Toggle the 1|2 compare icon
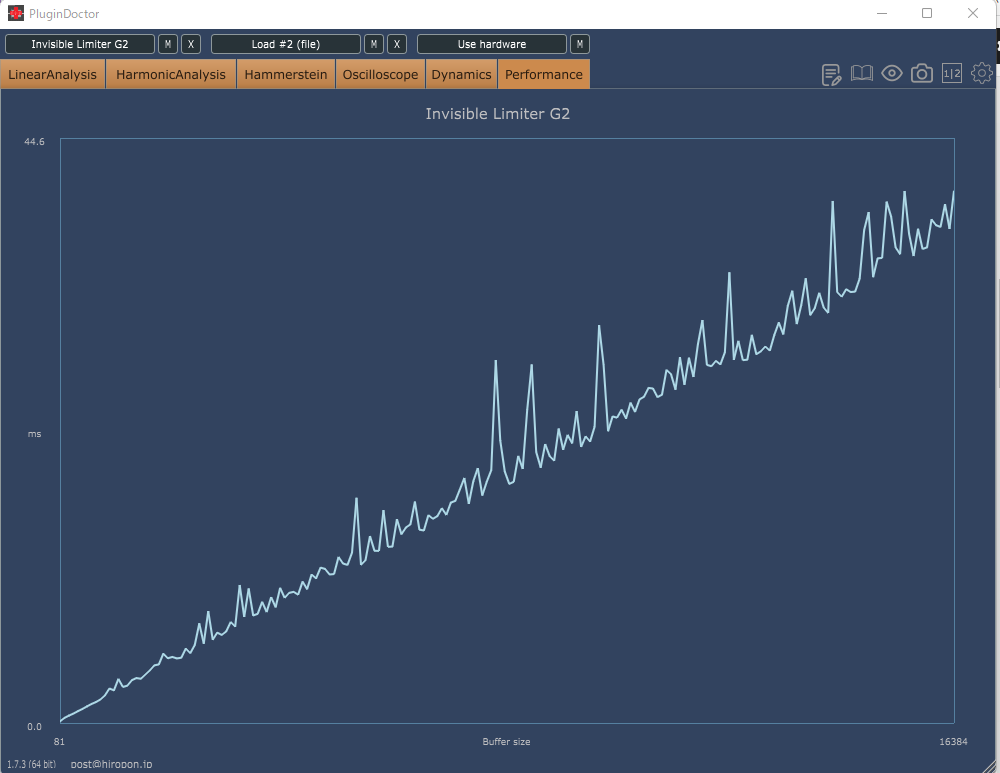Viewport: 1000px width, 773px height. coord(952,74)
